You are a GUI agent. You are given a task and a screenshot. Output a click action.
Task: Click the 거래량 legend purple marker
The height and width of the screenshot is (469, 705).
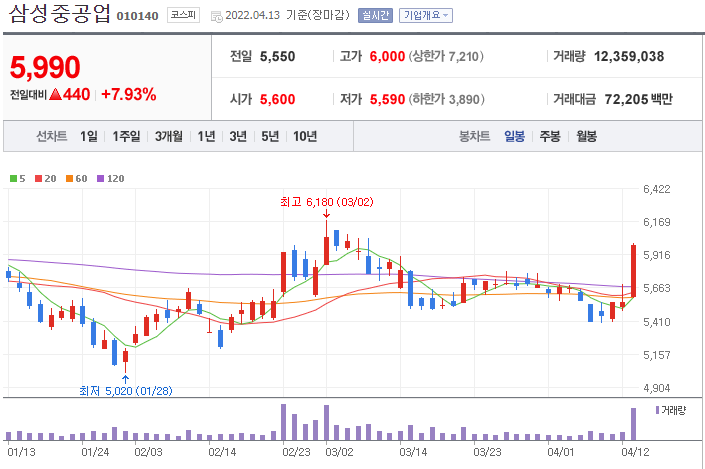click(657, 410)
